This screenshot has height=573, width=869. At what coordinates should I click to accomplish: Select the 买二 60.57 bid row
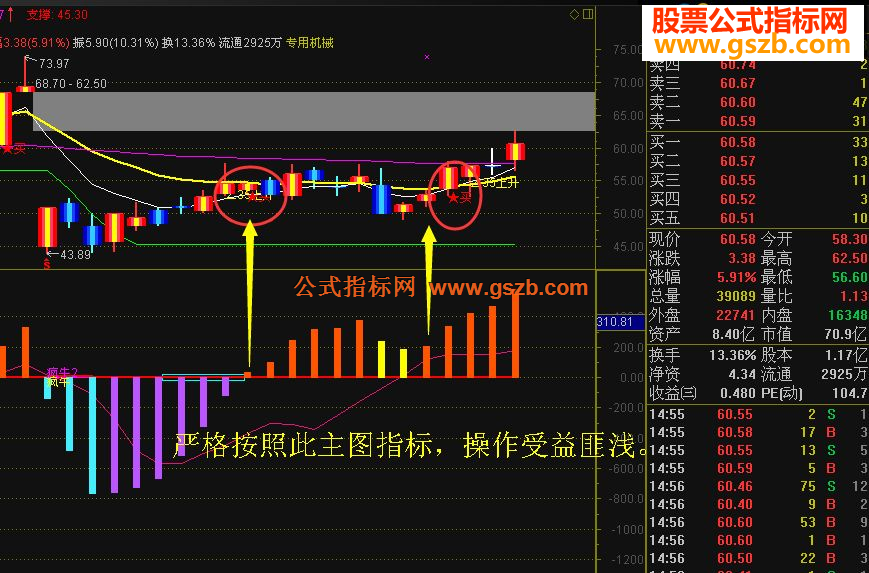click(x=758, y=161)
